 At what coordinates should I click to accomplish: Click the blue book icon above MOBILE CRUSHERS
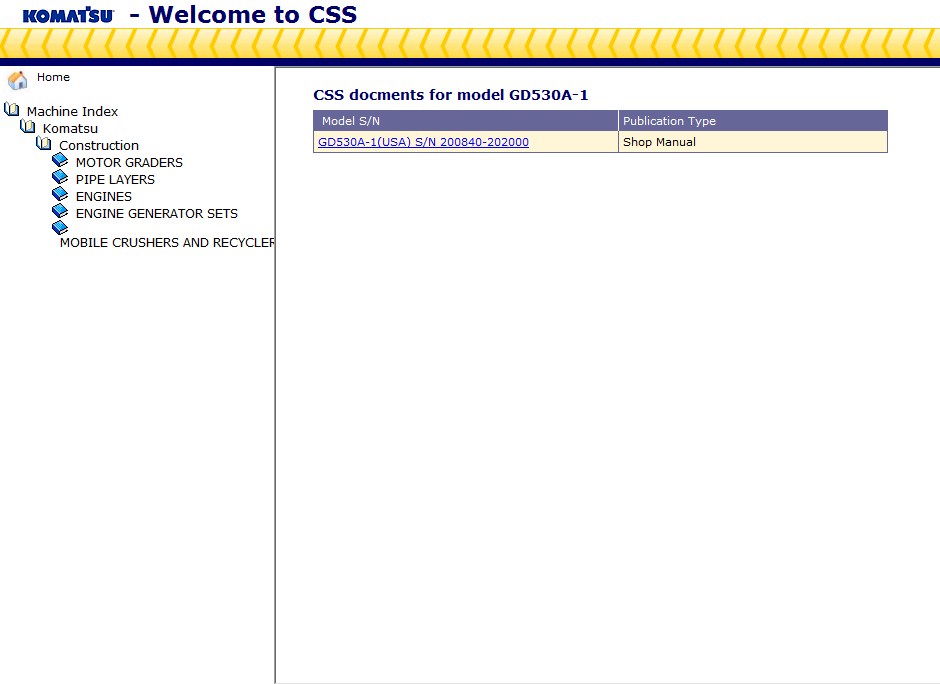(x=60, y=228)
